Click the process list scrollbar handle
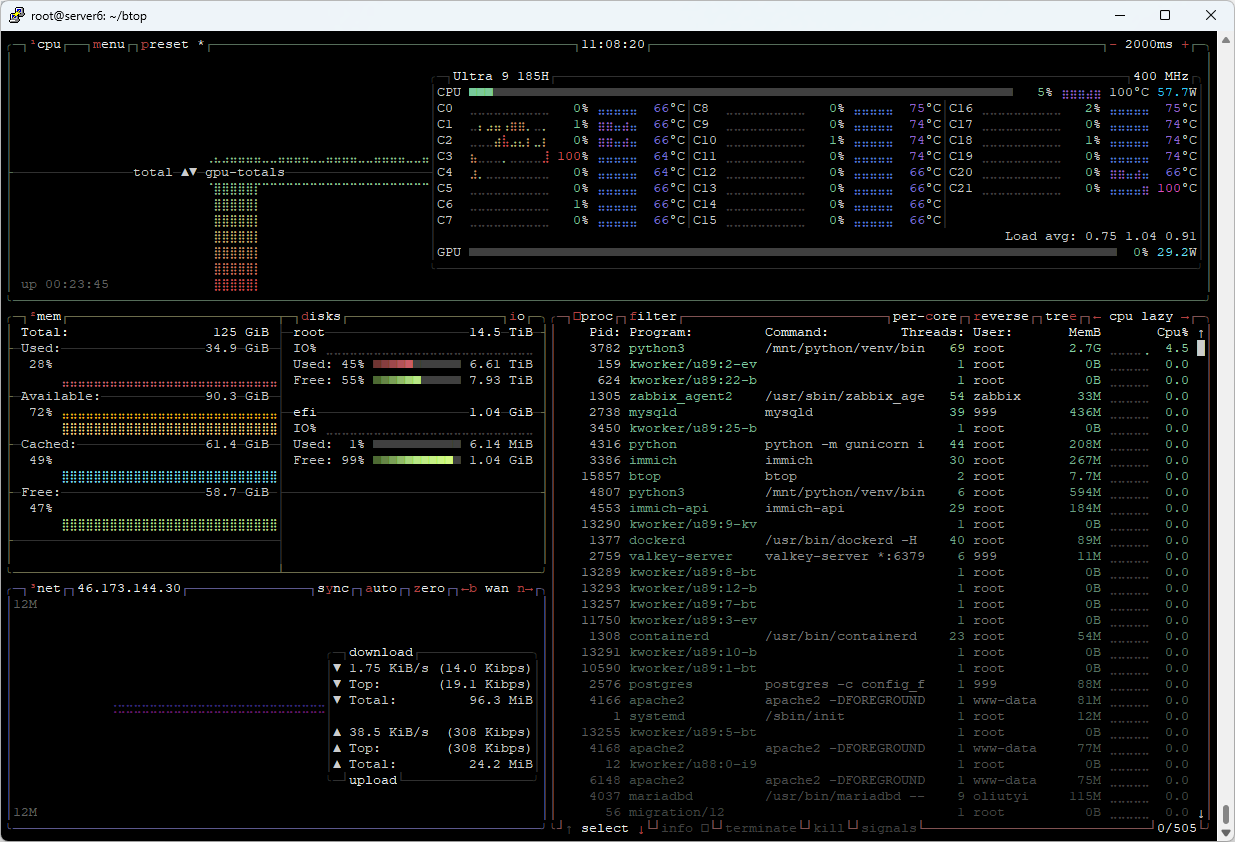Screen dimensions: 1235x842 [x=1201, y=348]
